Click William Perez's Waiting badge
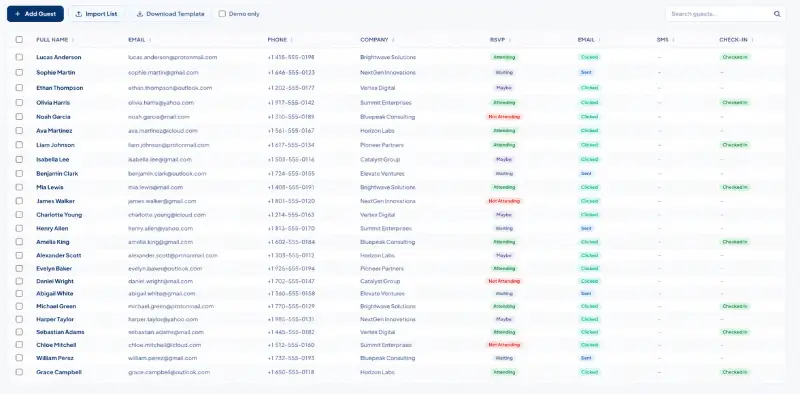The height and width of the screenshot is (394, 800). tap(504, 358)
